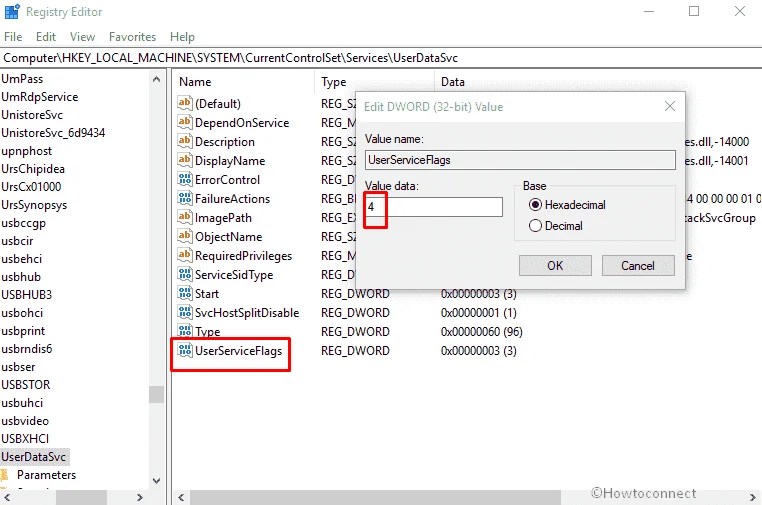
Task: Click the Parameters folder icon in tree
Action: 5,474
